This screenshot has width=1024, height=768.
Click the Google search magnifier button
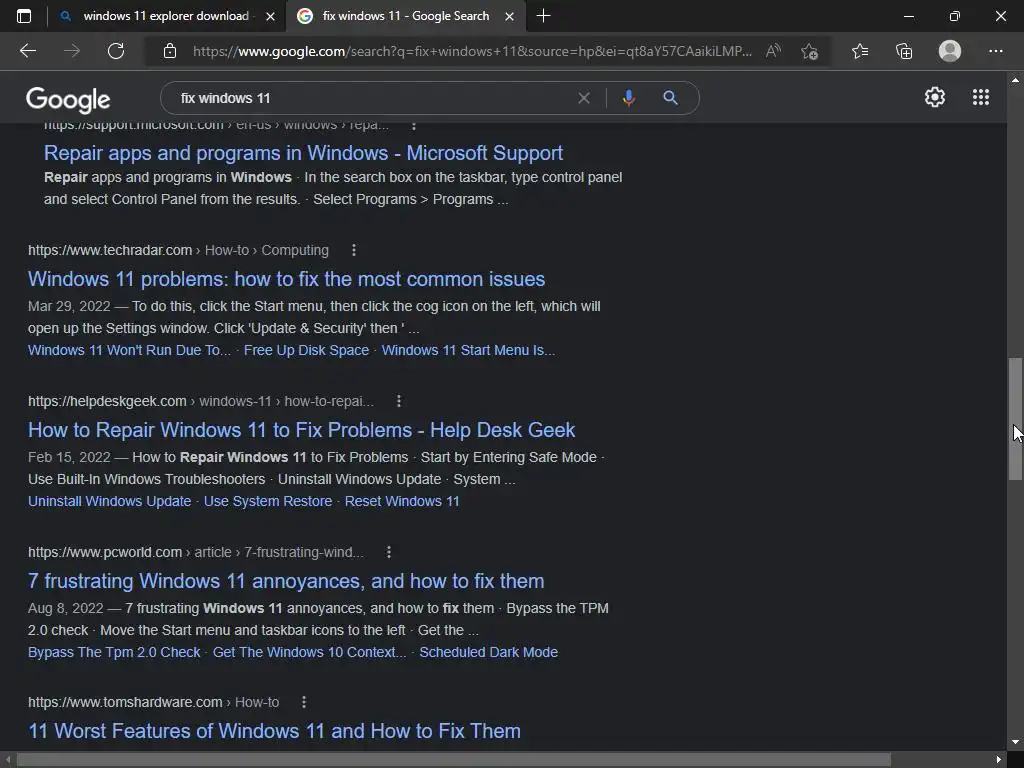pyautogui.click(x=671, y=98)
